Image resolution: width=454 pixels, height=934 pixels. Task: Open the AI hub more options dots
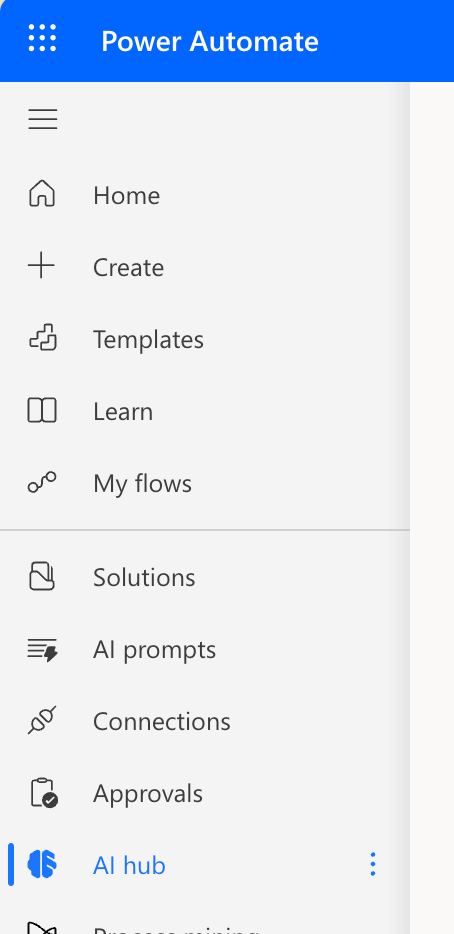click(372, 864)
